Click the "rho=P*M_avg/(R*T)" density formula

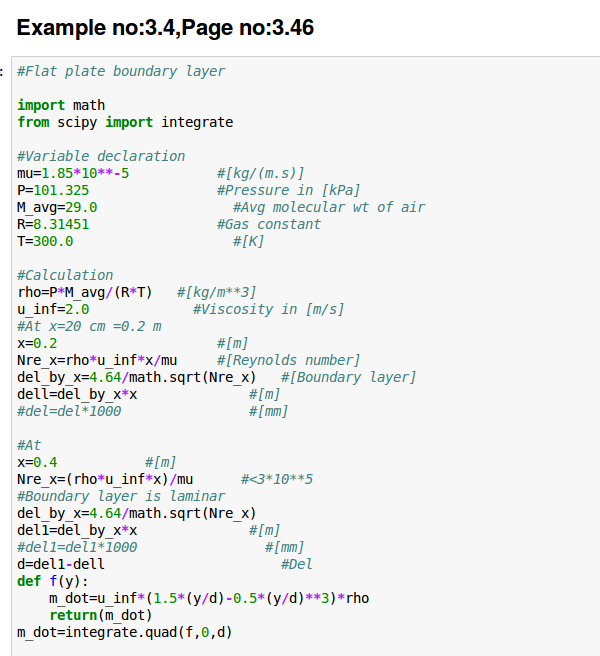click(x=85, y=292)
